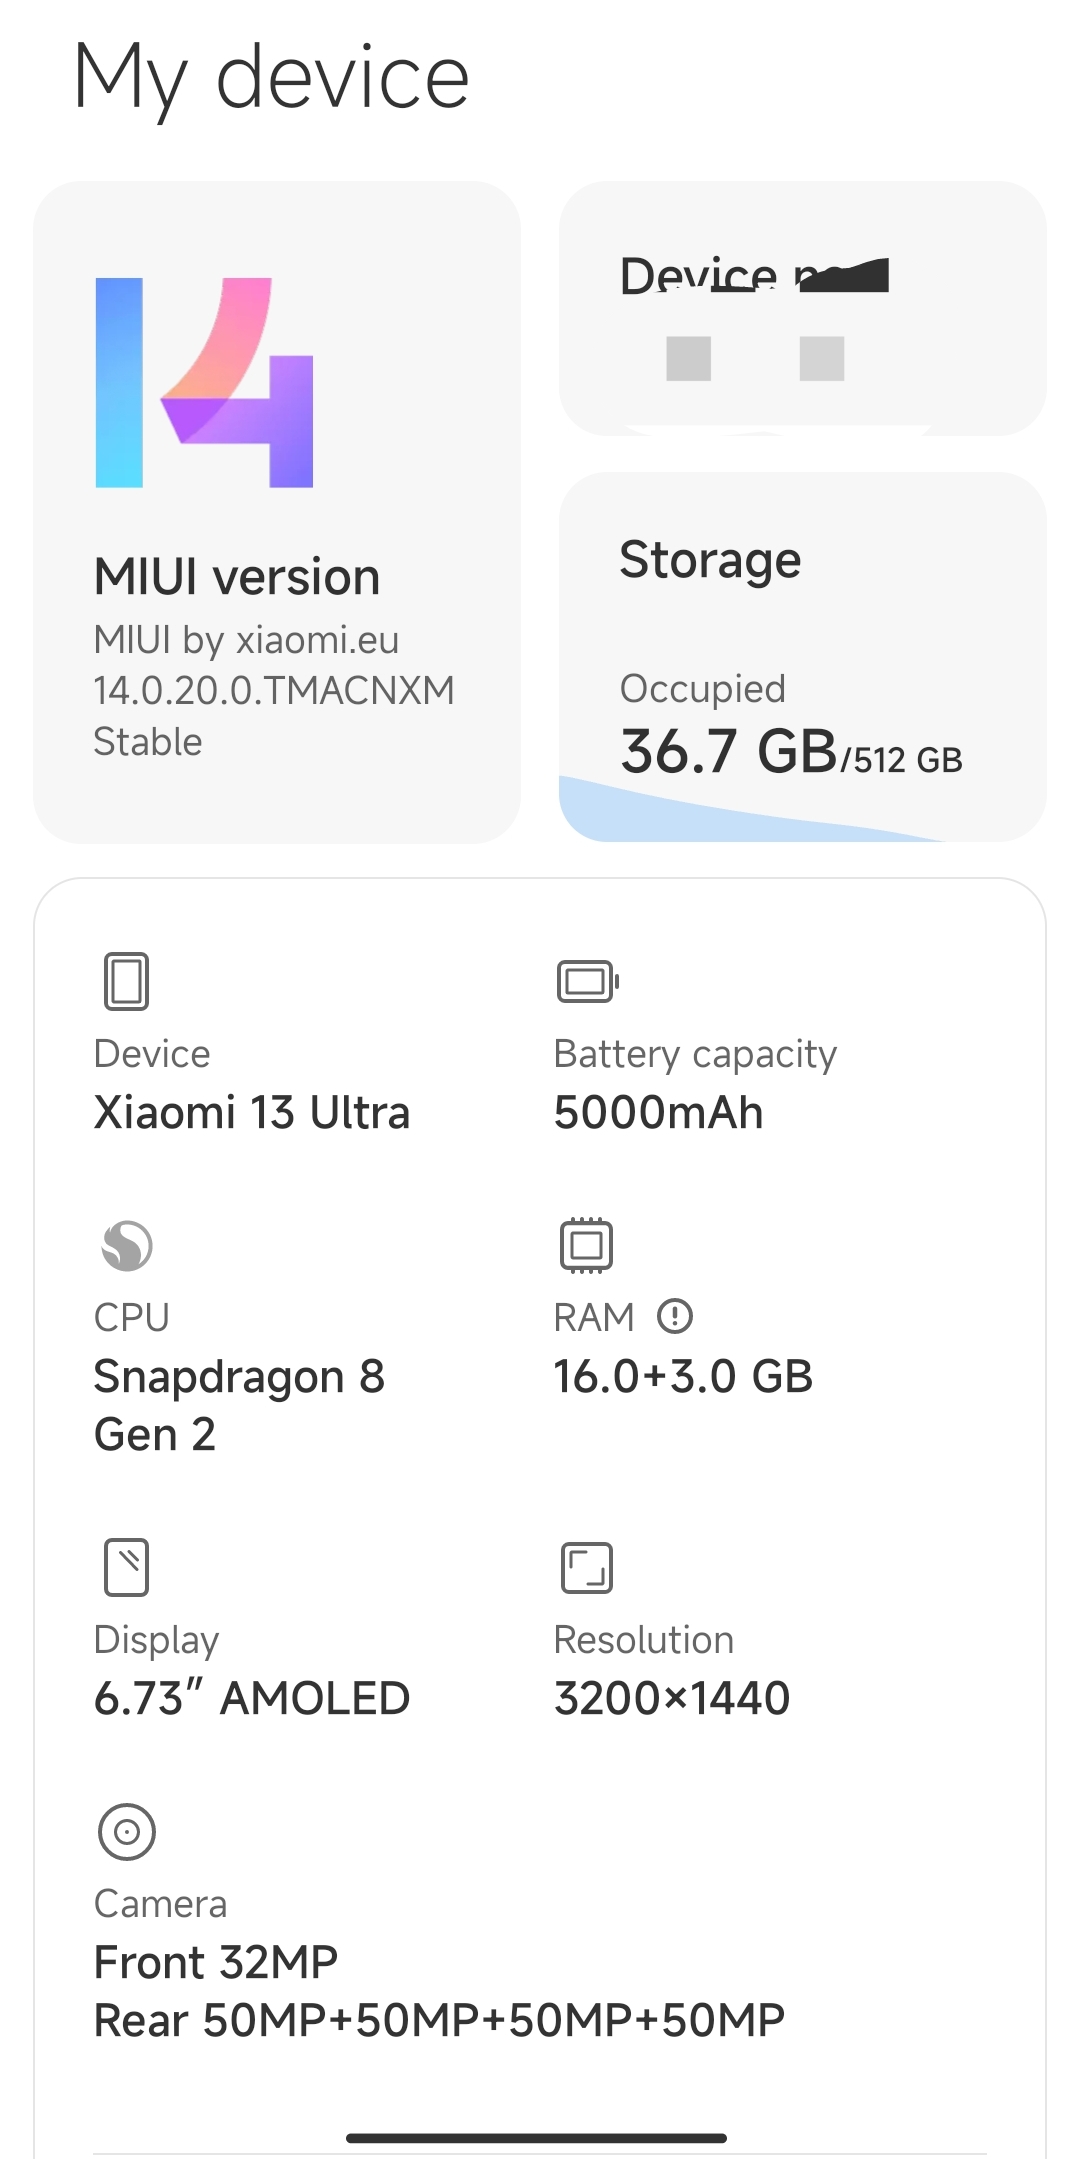Image resolution: width=1077 pixels, height=2159 pixels.
Task: Open the Storage card
Action: (x=802, y=657)
